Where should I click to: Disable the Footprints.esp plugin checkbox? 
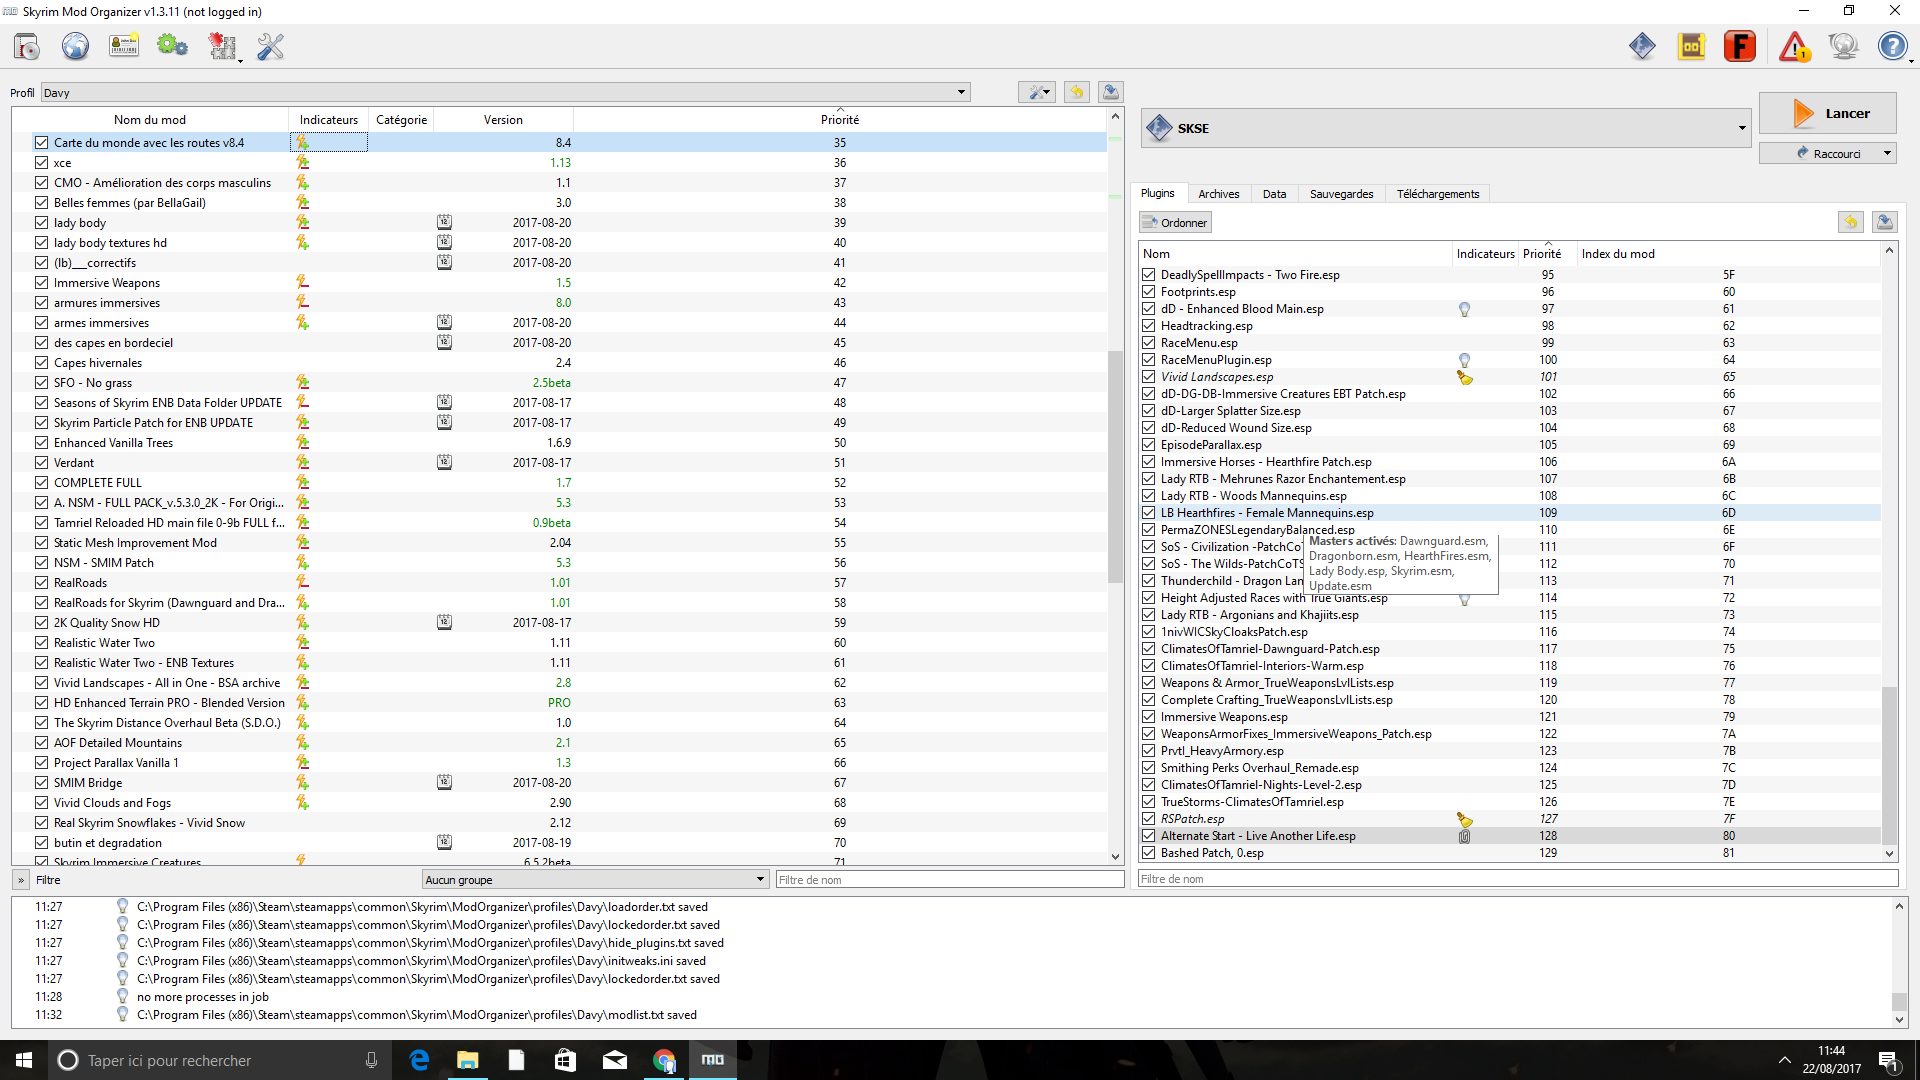[1149, 292]
